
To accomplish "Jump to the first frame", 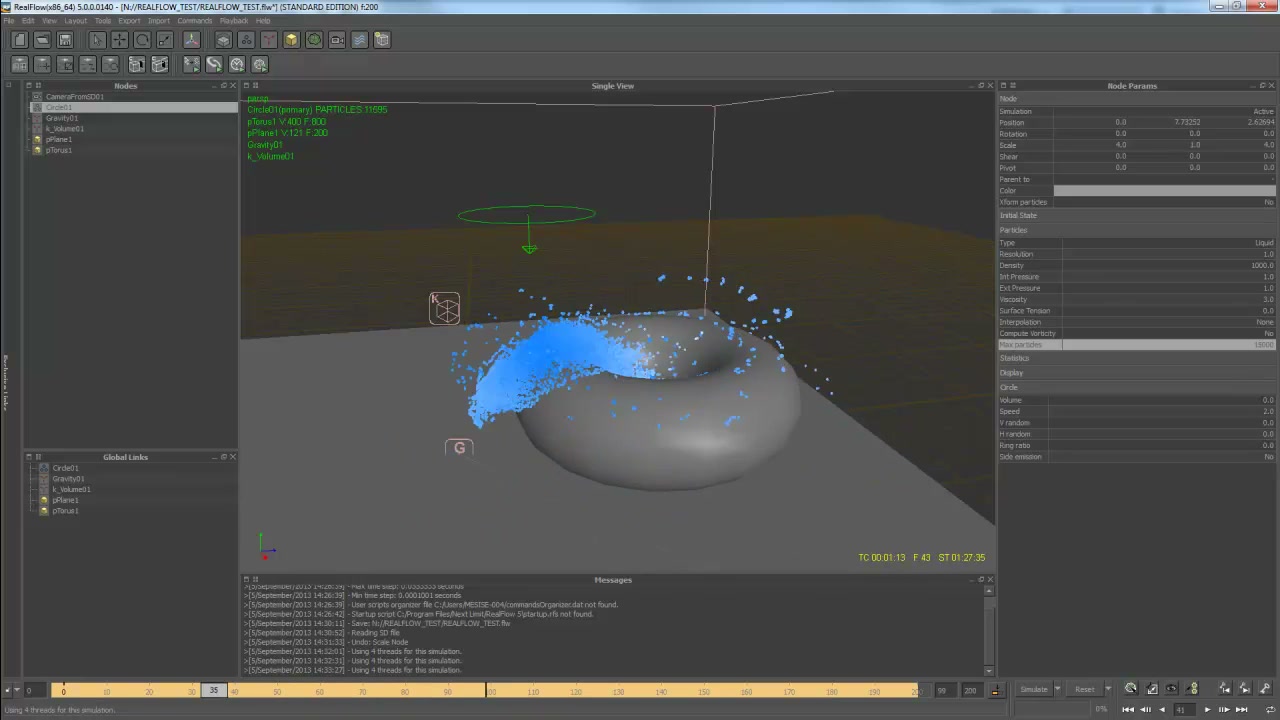I will [1128, 709].
